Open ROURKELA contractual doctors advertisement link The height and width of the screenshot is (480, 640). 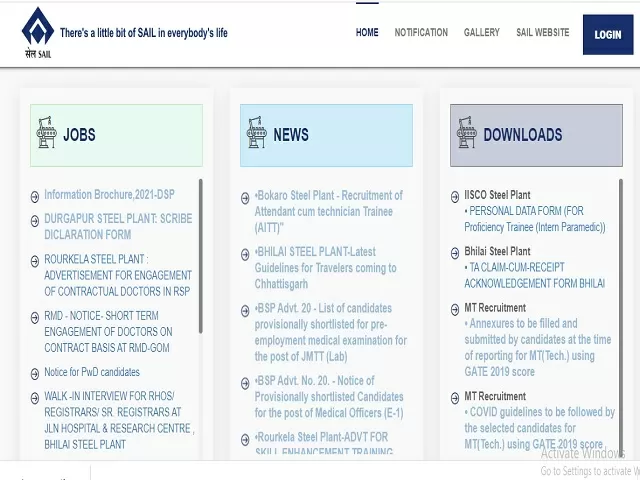click(118, 275)
